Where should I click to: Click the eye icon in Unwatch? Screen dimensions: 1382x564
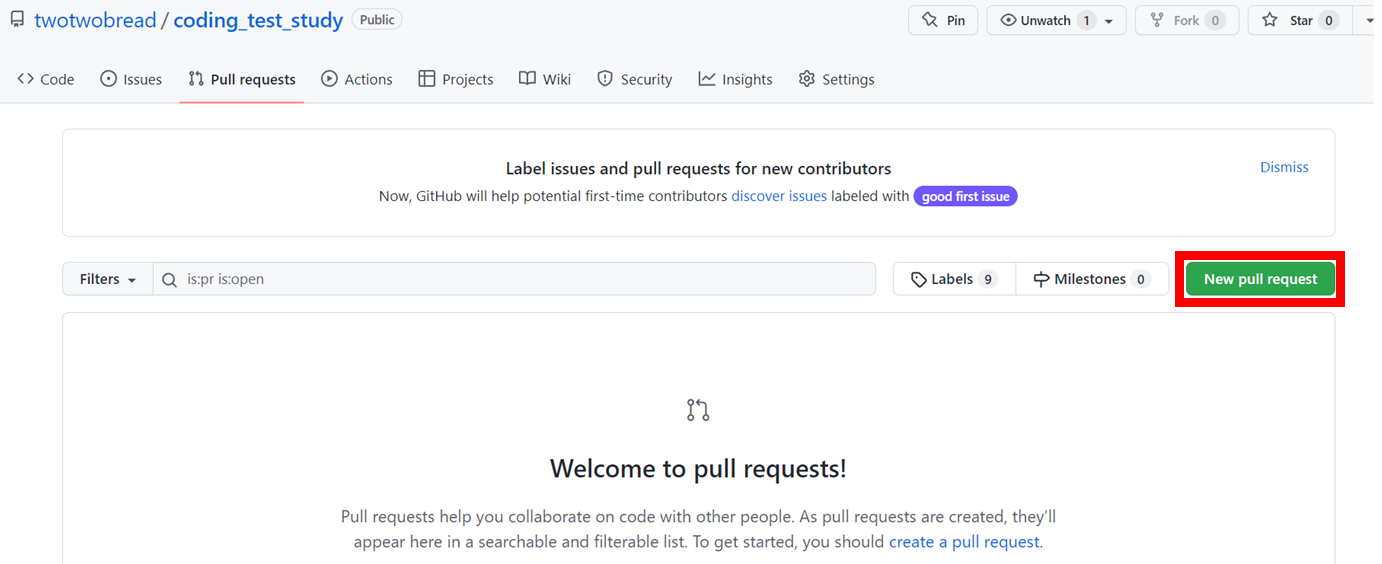pos(1008,20)
